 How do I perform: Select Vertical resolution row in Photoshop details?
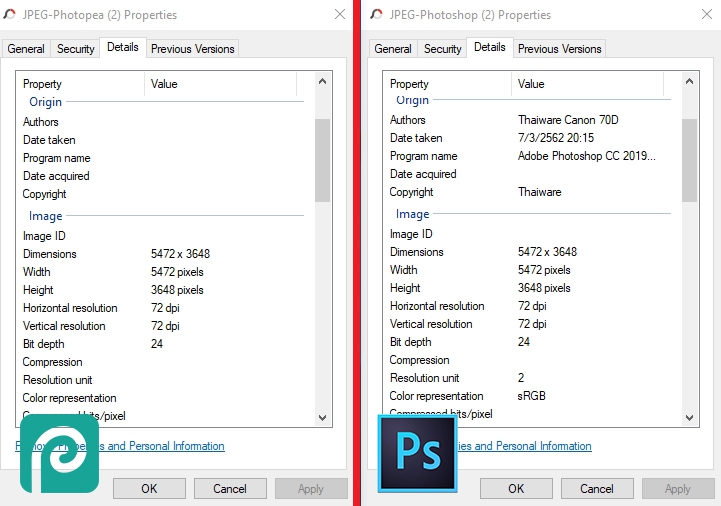[532, 324]
